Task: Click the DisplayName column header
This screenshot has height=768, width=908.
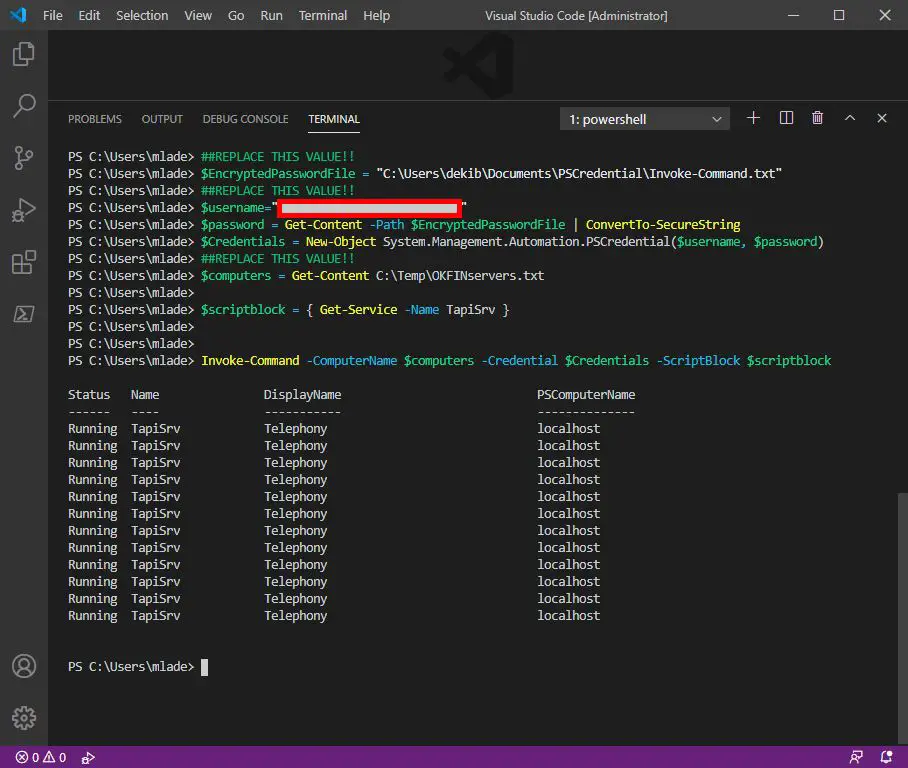Action: (302, 394)
